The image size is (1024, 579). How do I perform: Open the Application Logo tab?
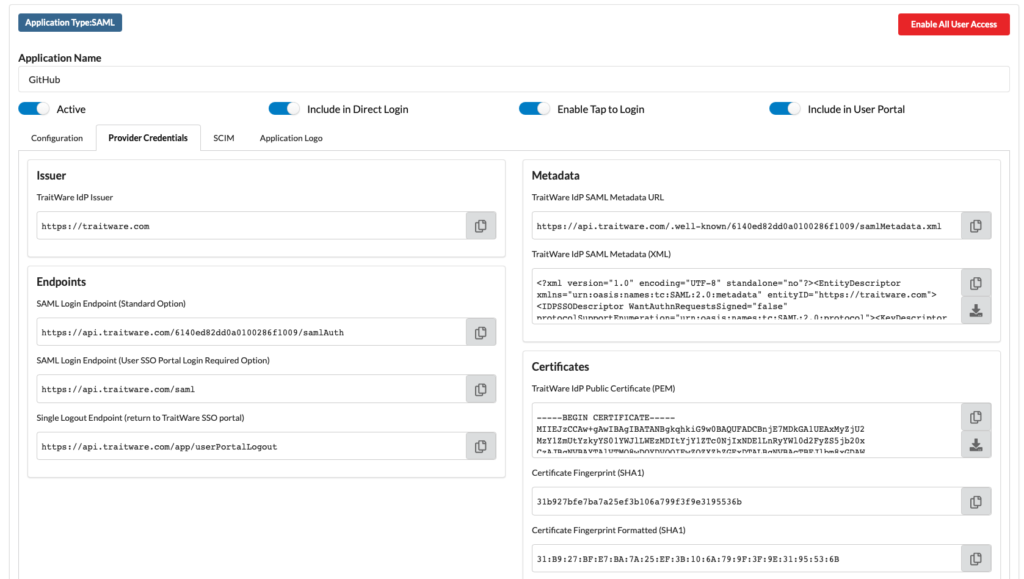pos(291,138)
